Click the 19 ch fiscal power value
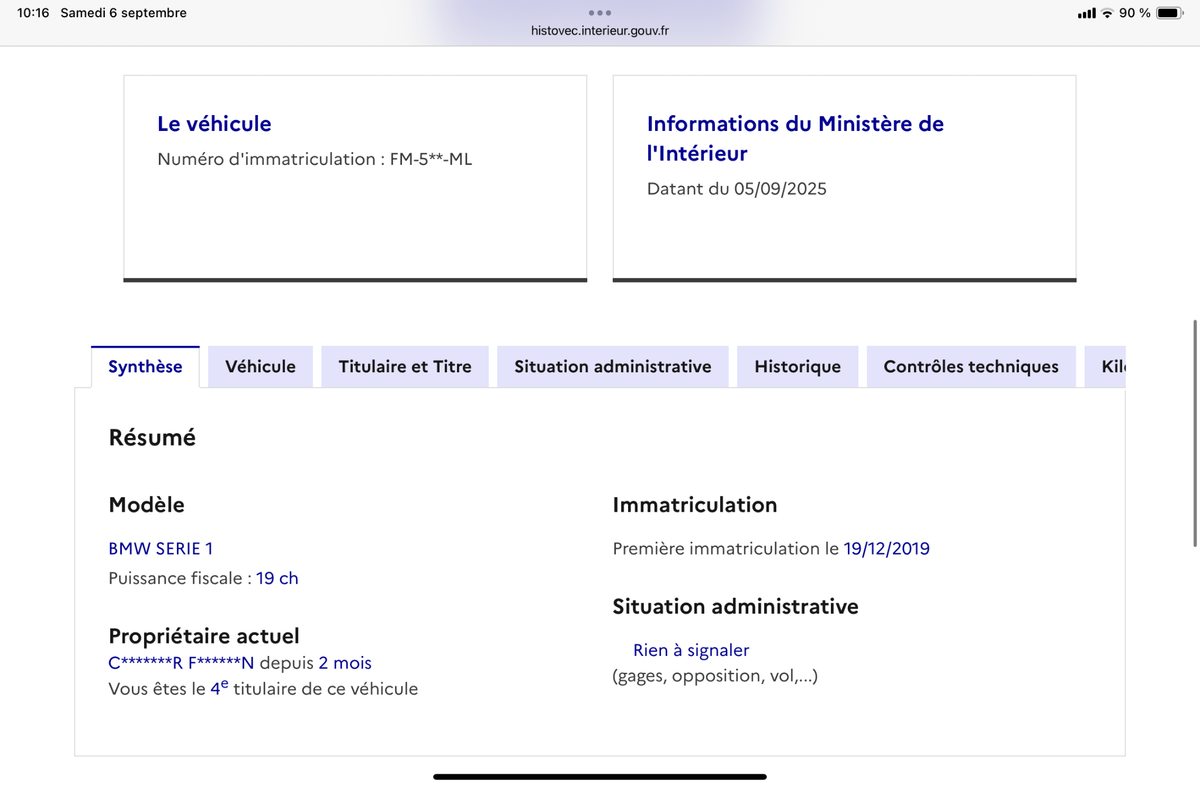1200x788 pixels. [x=277, y=578]
